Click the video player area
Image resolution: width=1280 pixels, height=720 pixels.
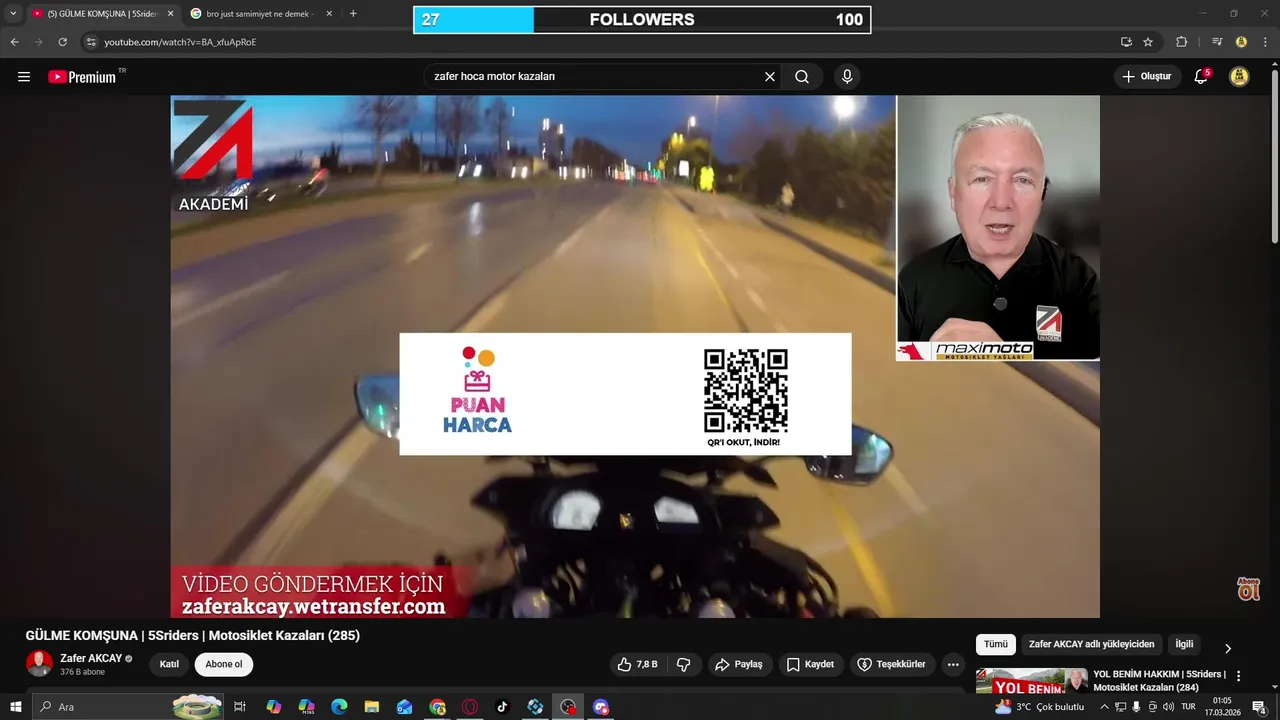tap(635, 356)
